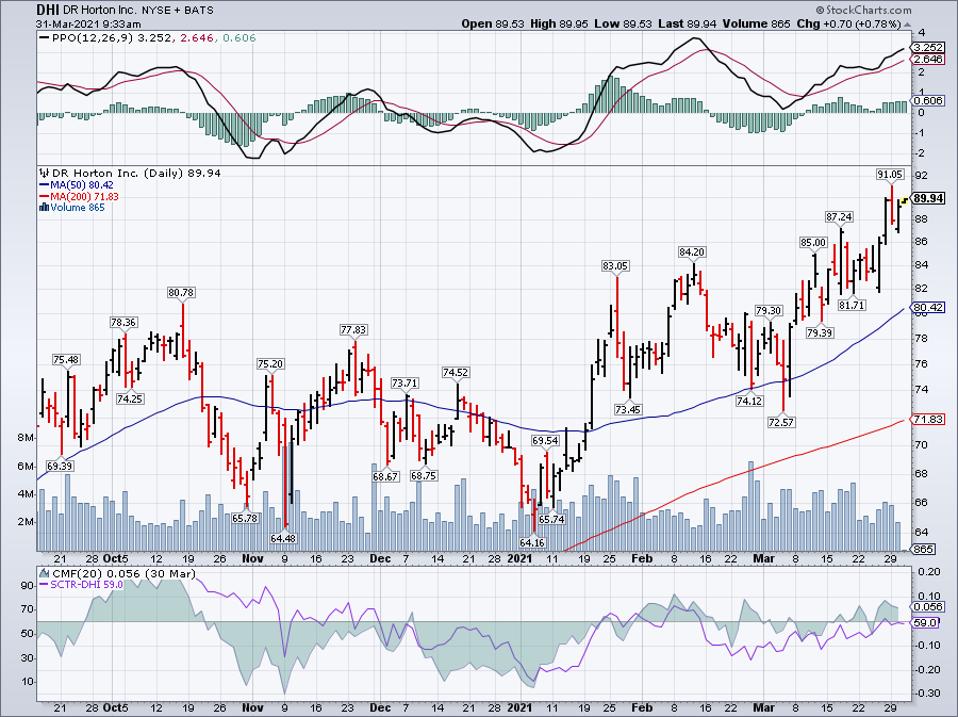Click the 59.0 SCTR value tag
Viewport: 958px width, 717px height.
[925, 623]
